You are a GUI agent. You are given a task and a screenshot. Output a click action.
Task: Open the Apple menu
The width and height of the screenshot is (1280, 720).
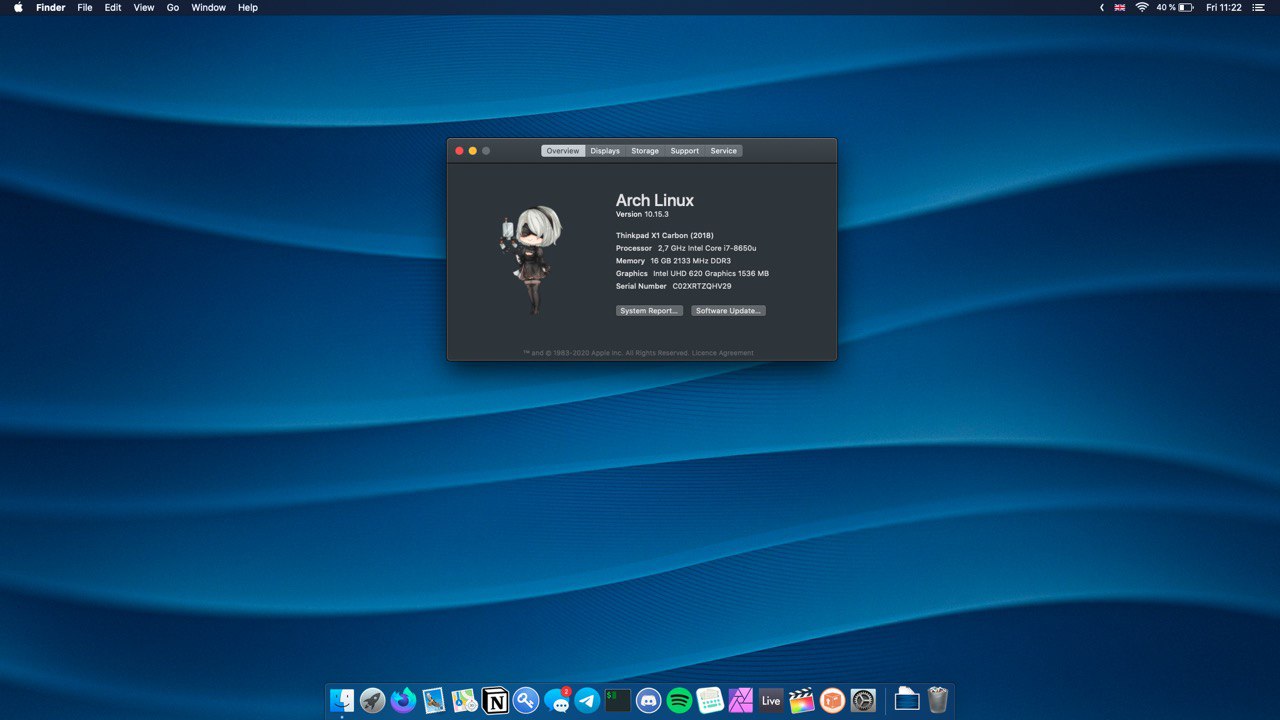(18, 7)
